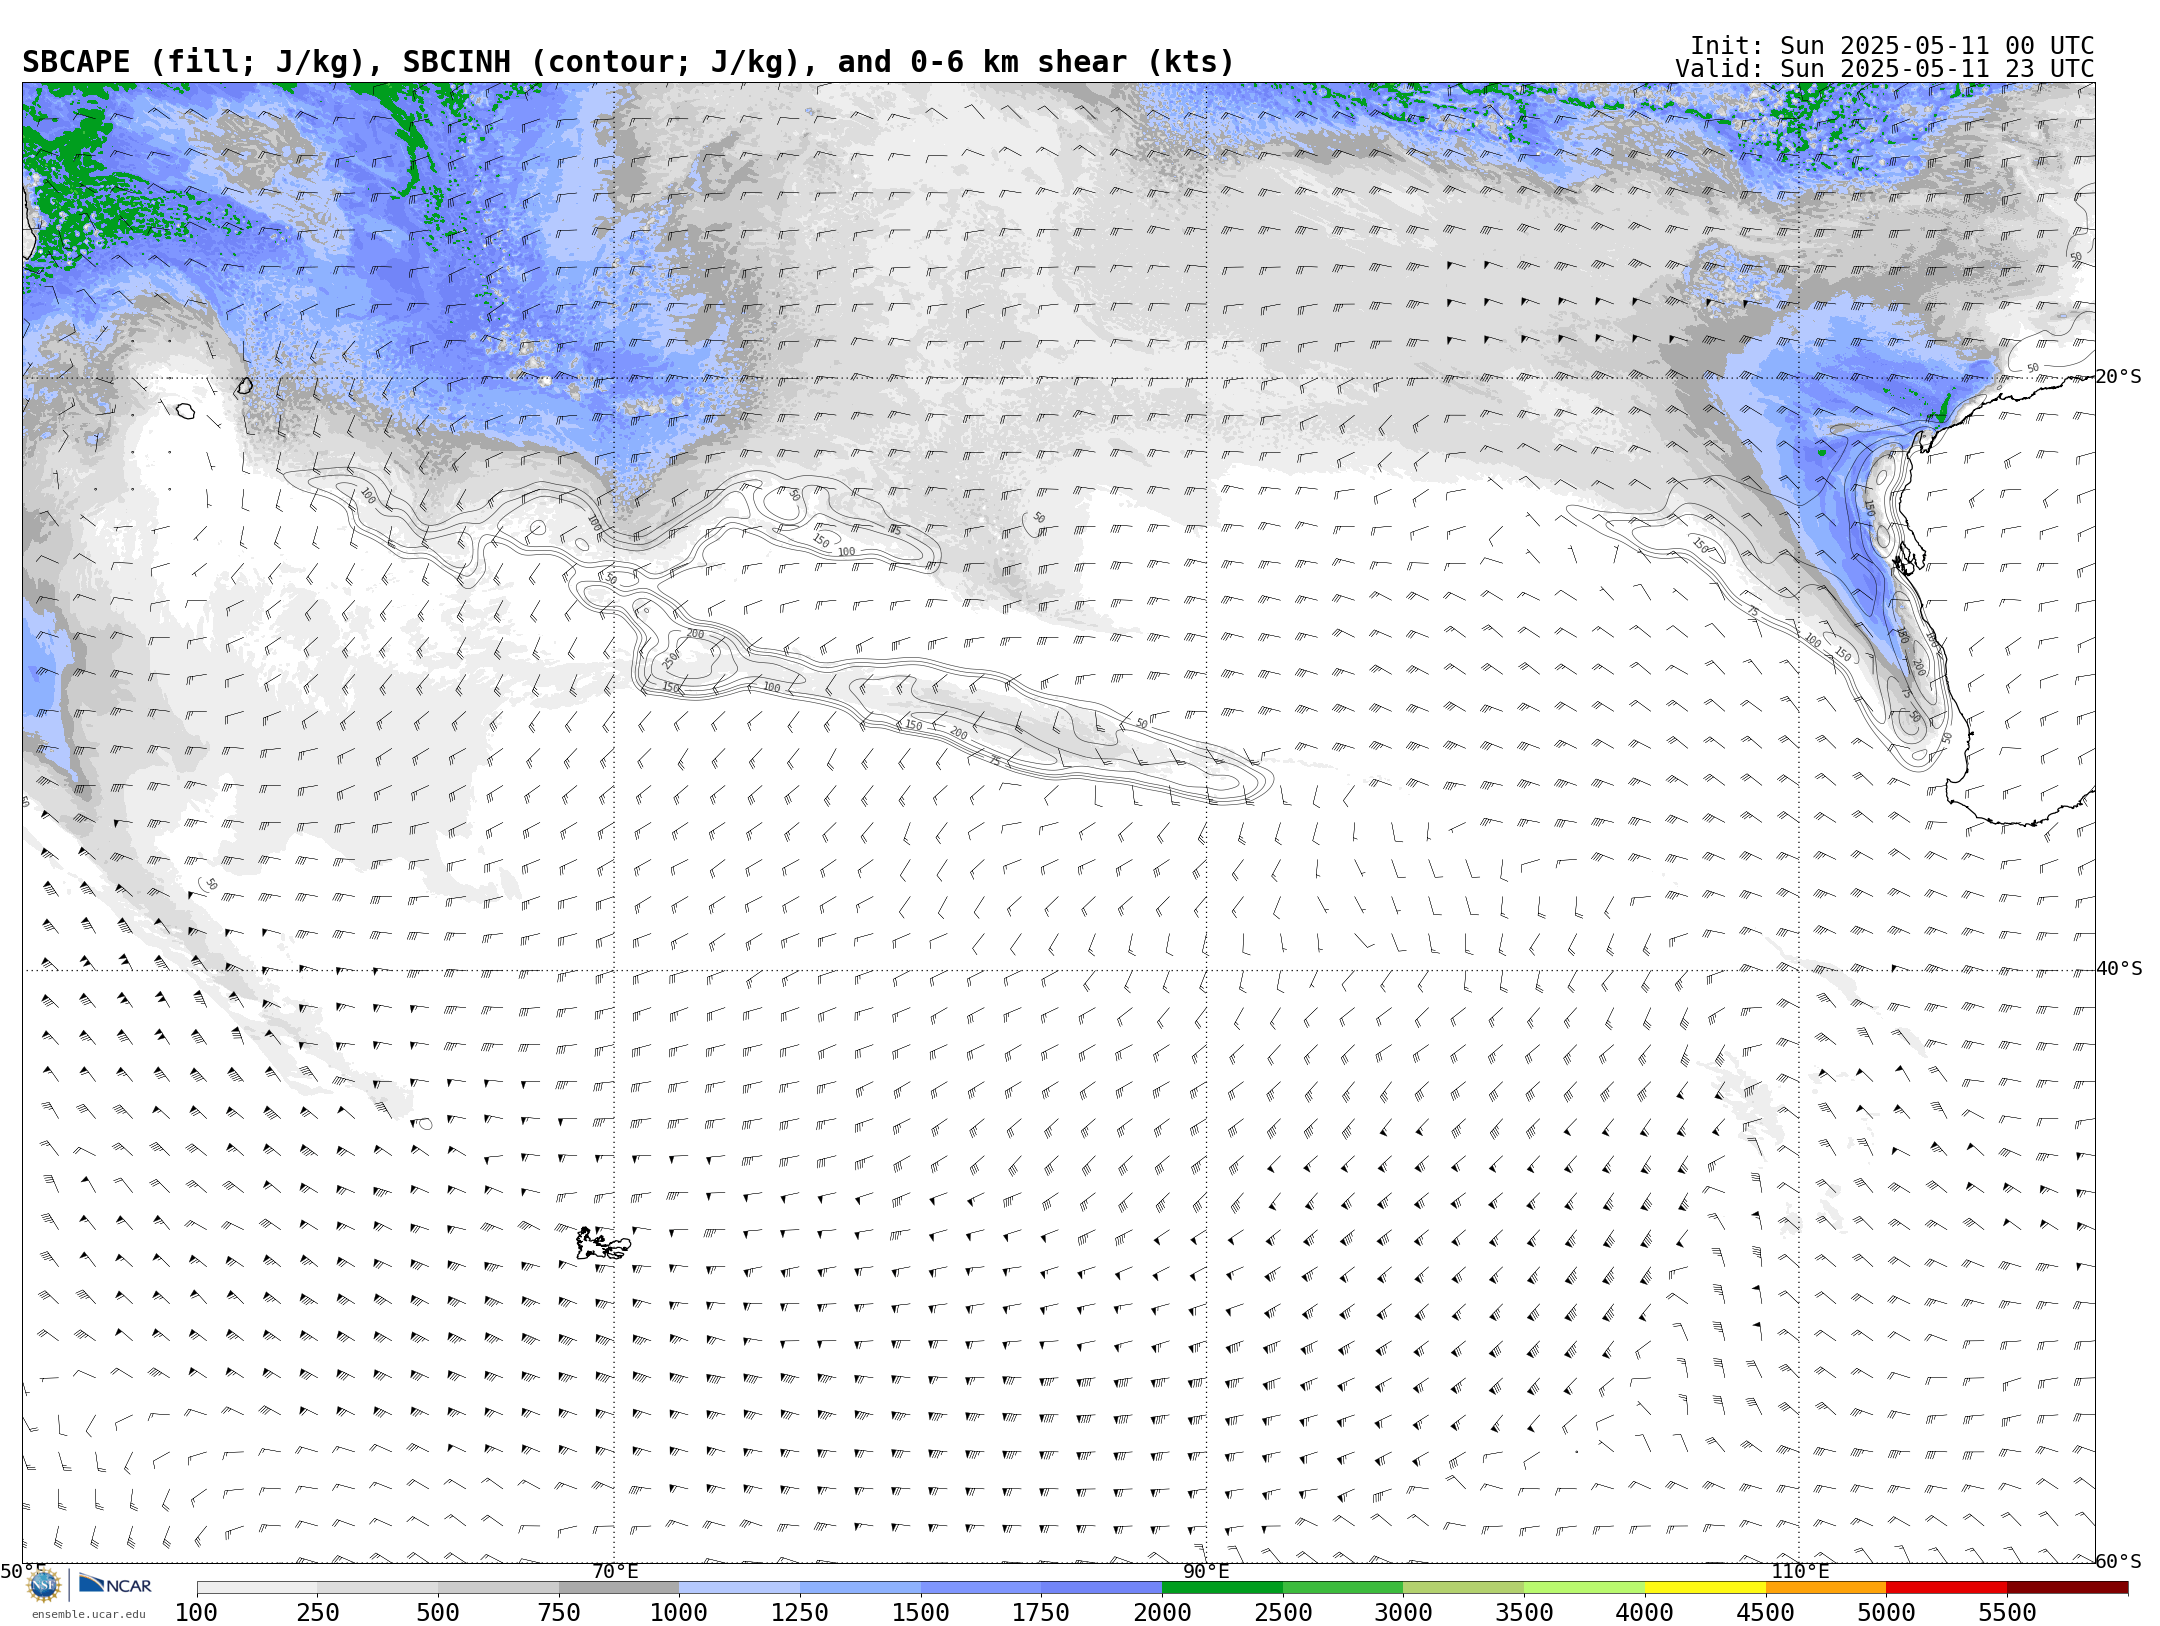
Task: Pick the blue swatch between 1500 and 1750
Action: 981,1588
